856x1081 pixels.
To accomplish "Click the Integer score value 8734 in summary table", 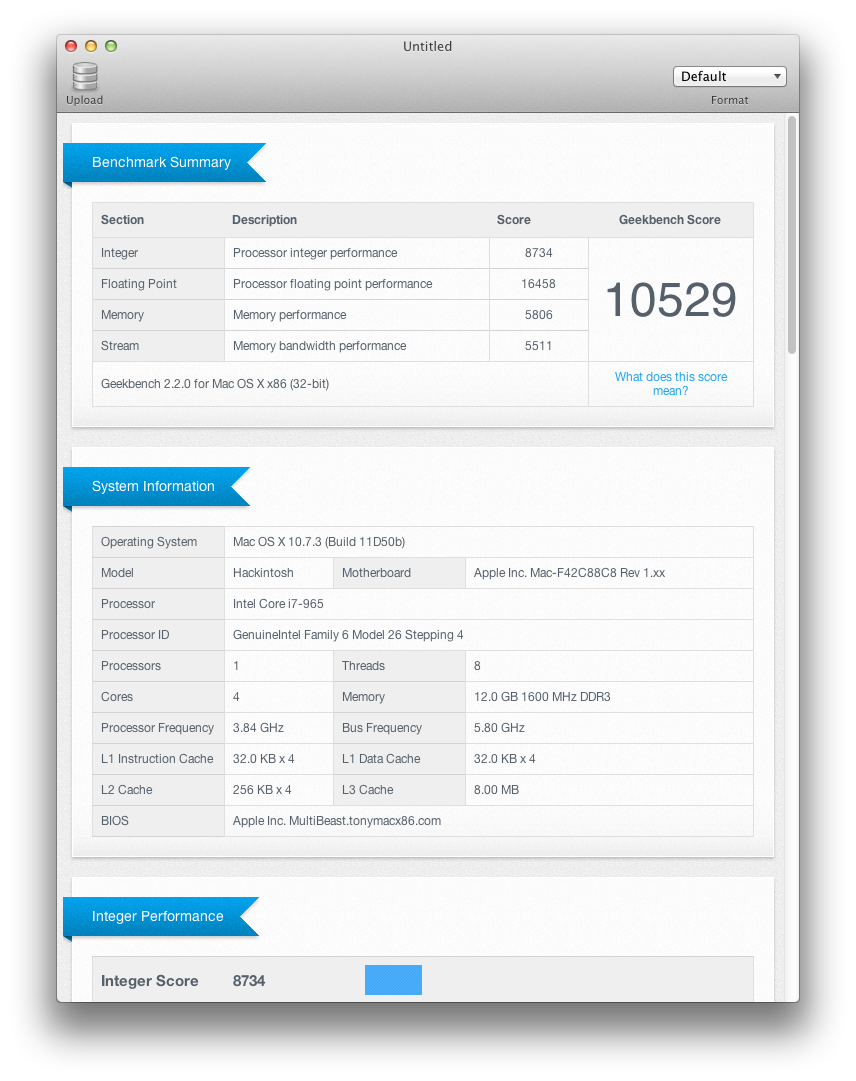I will tap(538, 253).
